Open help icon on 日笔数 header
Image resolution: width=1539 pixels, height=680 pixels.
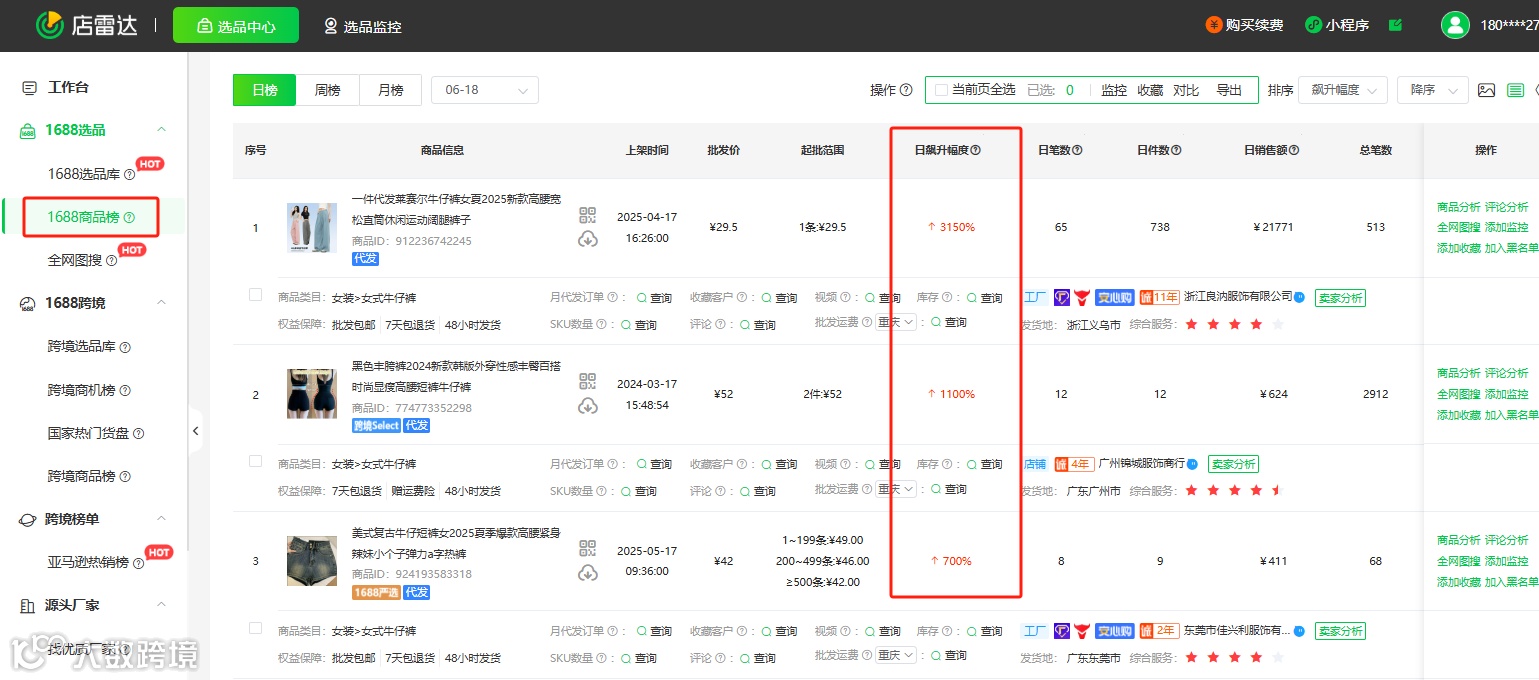pos(1077,150)
